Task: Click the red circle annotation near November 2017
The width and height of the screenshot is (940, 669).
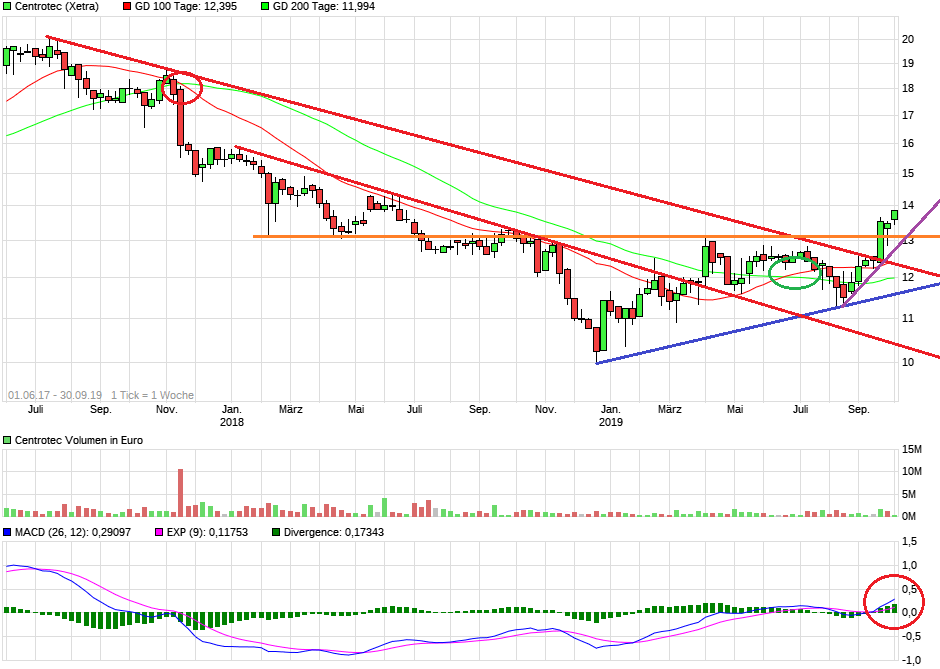Action: 181,88
